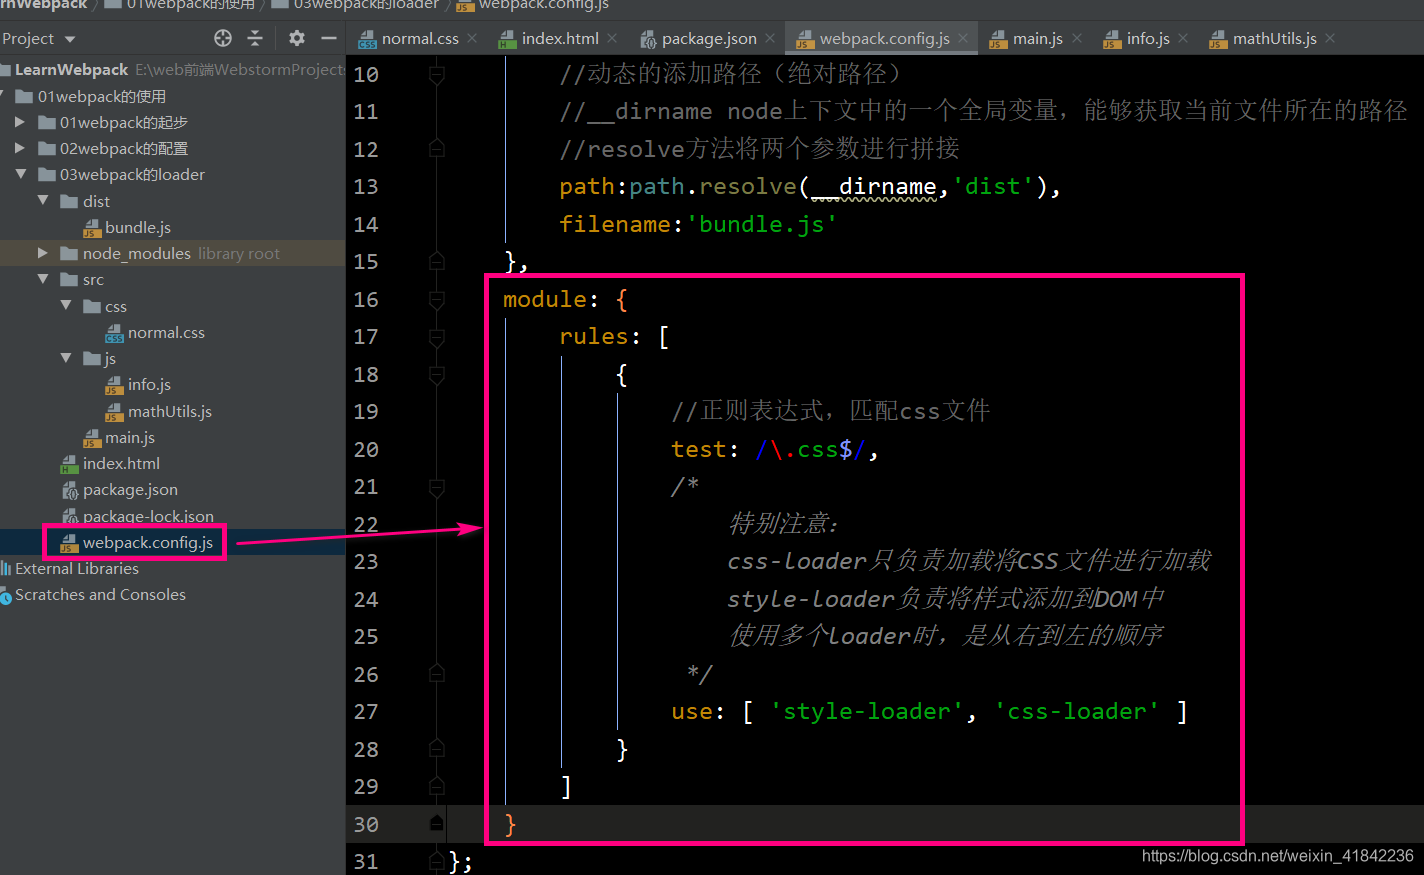Close the info.js tab
This screenshot has height=875, width=1424.
coord(1183,39)
